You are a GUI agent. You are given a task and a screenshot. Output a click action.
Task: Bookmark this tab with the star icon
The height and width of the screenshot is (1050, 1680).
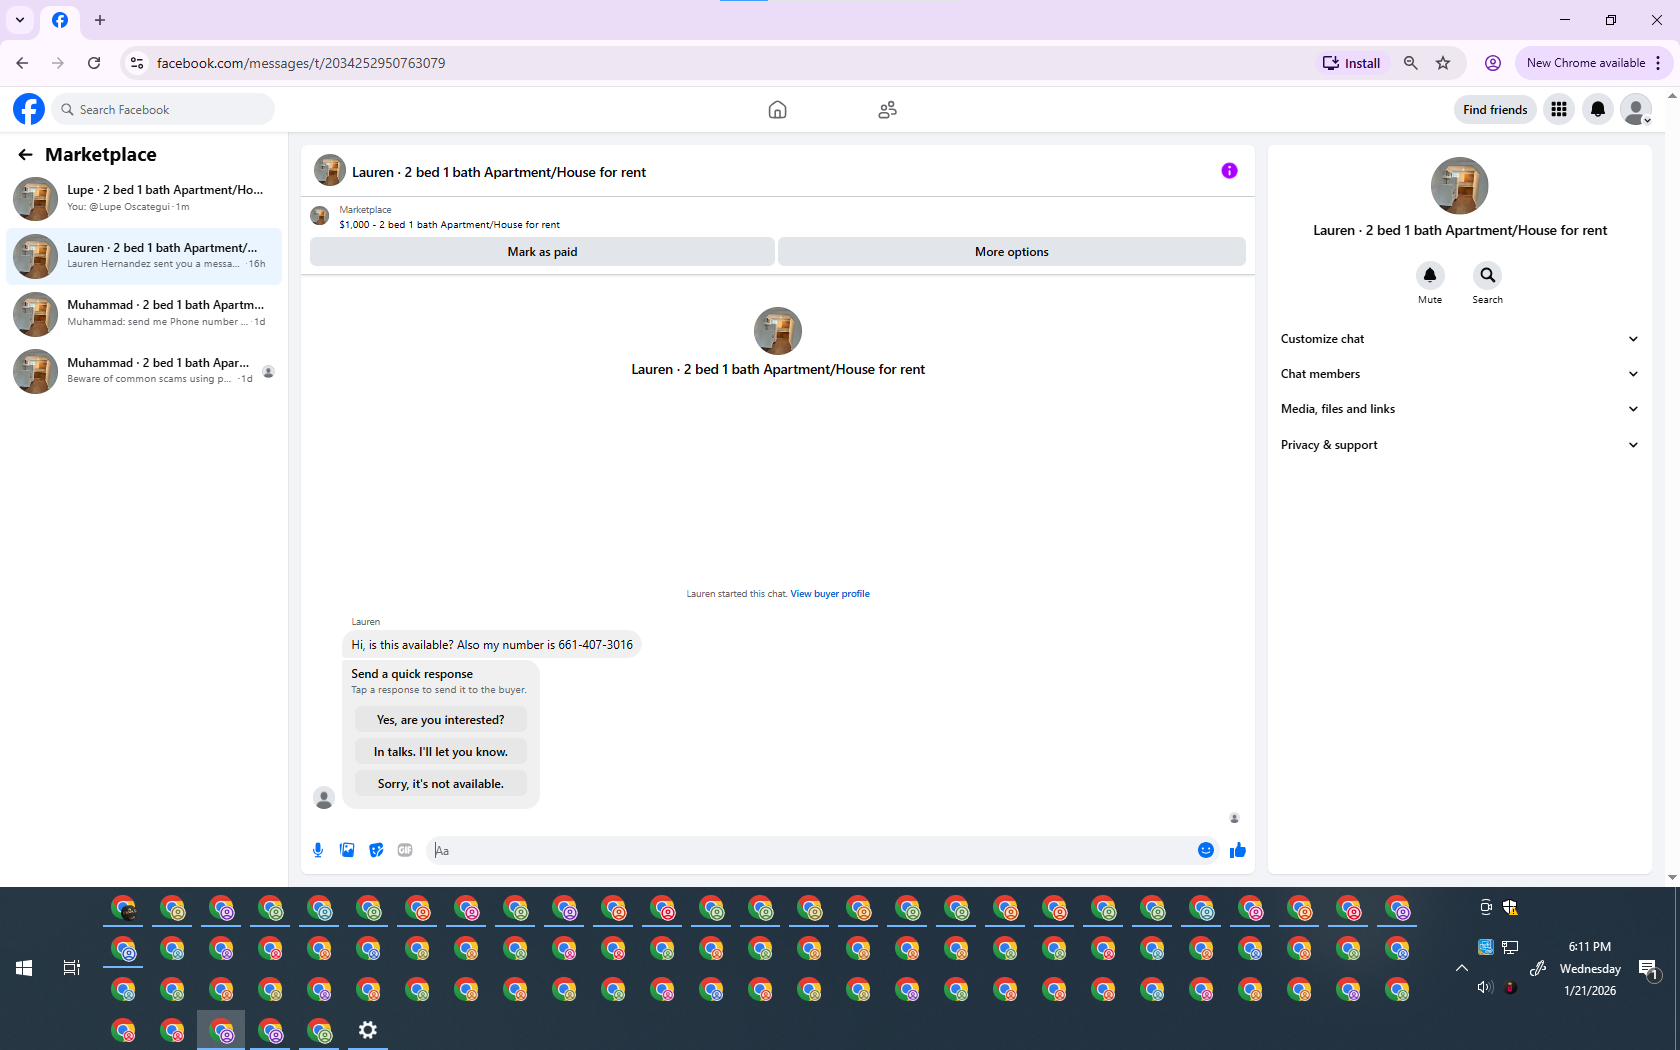pos(1443,63)
